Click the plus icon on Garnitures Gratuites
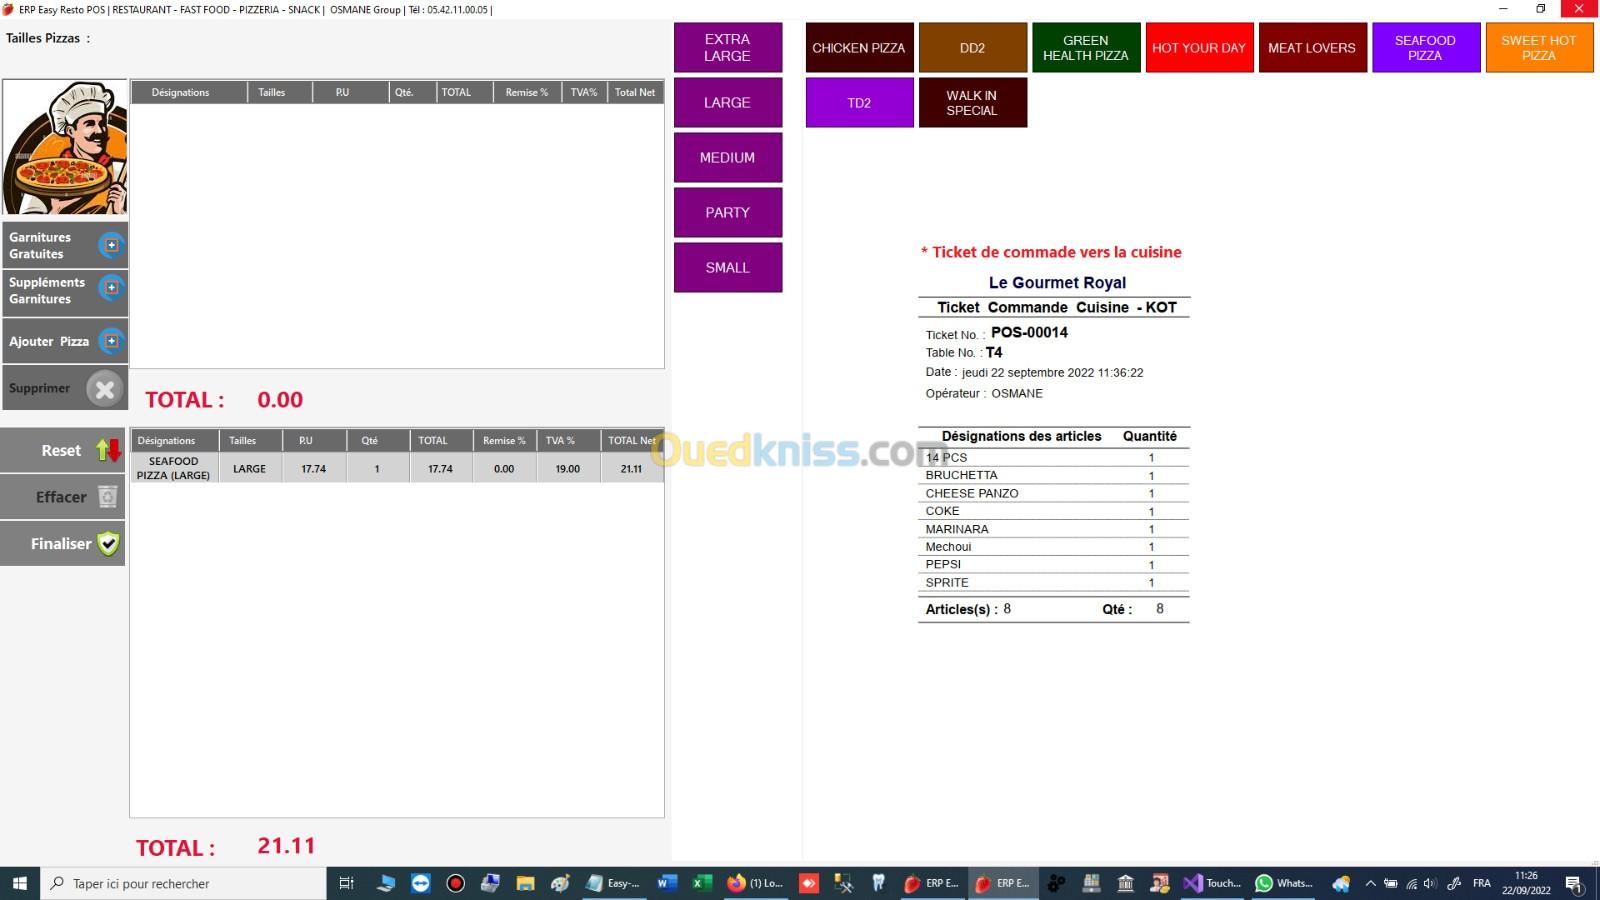The height and width of the screenshot is (900, 1600). click(111, 245)
